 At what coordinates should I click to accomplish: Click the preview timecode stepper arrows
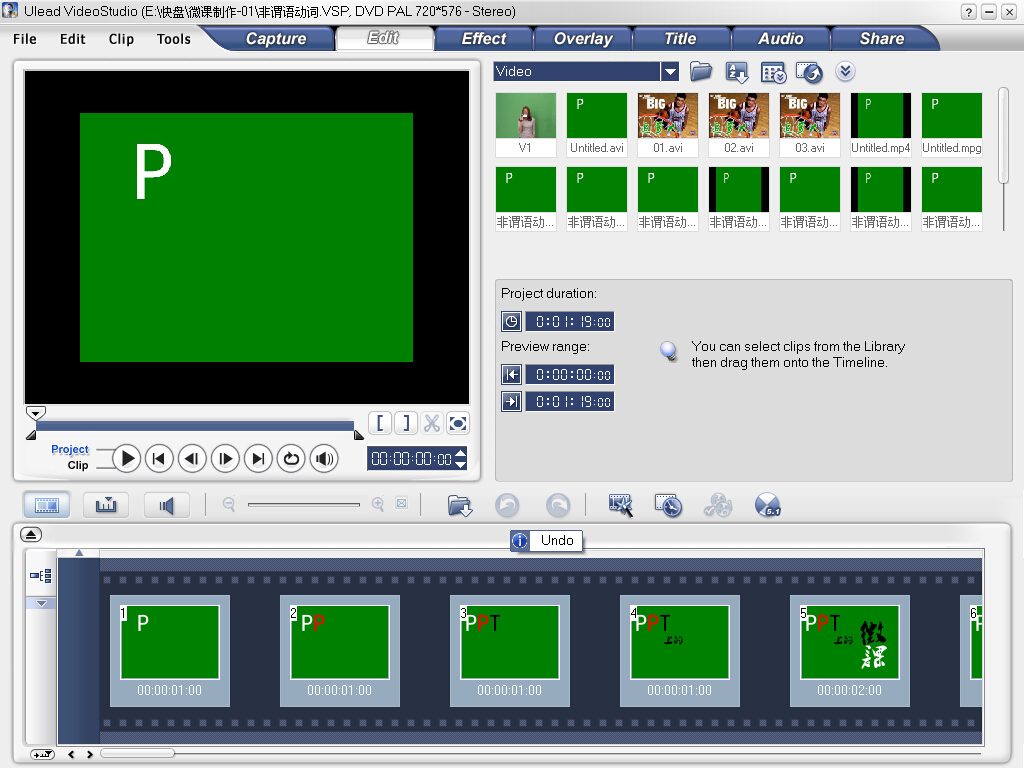[x=461, y=458]
